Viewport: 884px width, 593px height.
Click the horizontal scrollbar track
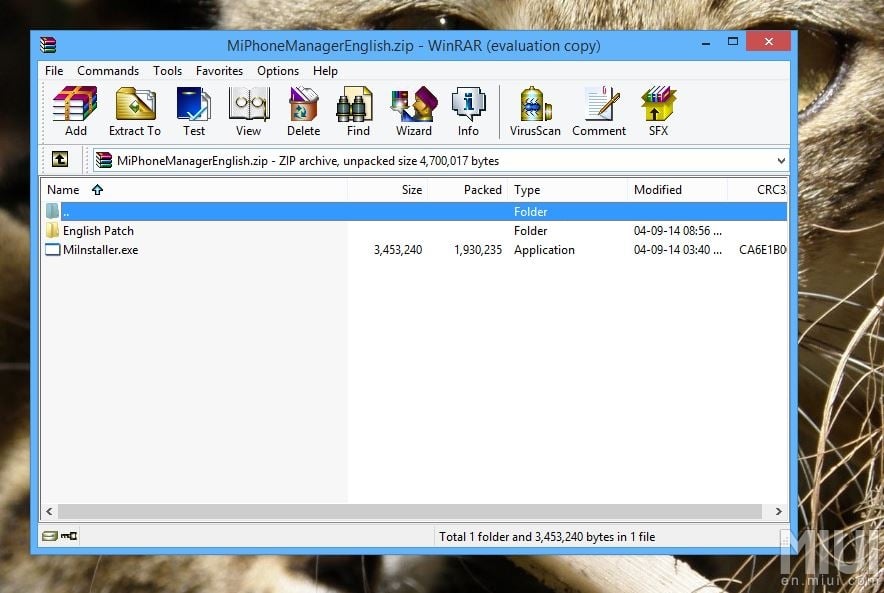click(x=410, y=511)
